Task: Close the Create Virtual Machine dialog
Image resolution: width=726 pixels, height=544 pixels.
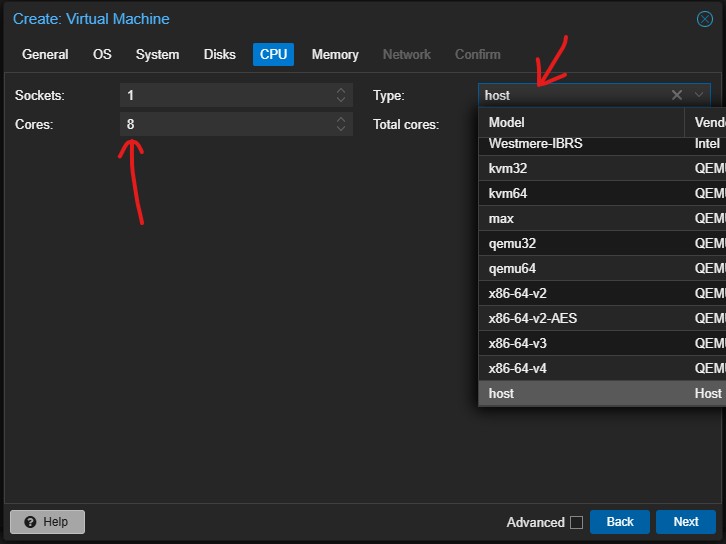Action: [705, 19]
